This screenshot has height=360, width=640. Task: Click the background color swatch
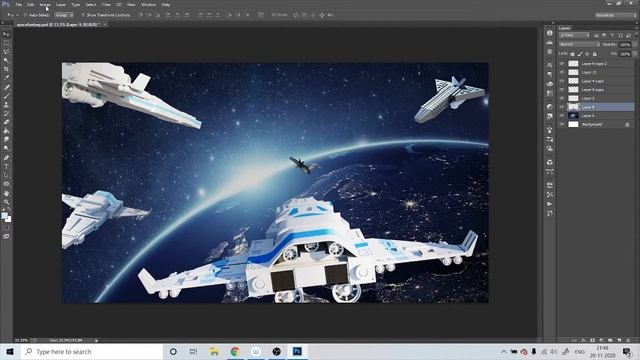(8, 220)
